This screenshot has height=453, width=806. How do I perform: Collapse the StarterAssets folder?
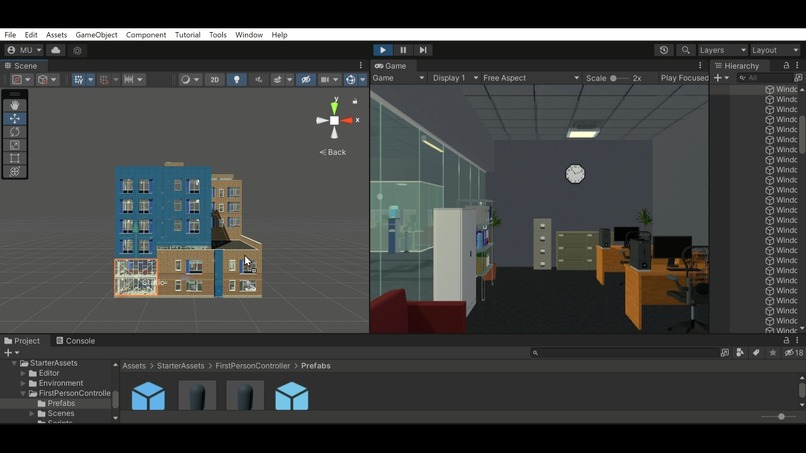pyautogui.click(x=14, y=363)
